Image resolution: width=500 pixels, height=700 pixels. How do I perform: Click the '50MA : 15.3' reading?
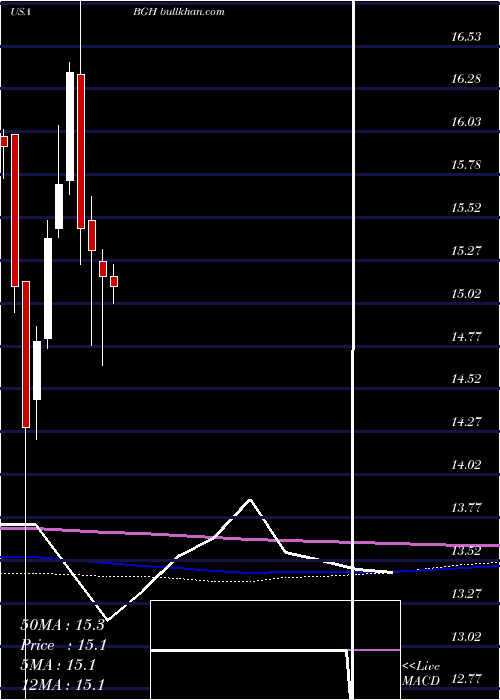[x=62, y=625]
